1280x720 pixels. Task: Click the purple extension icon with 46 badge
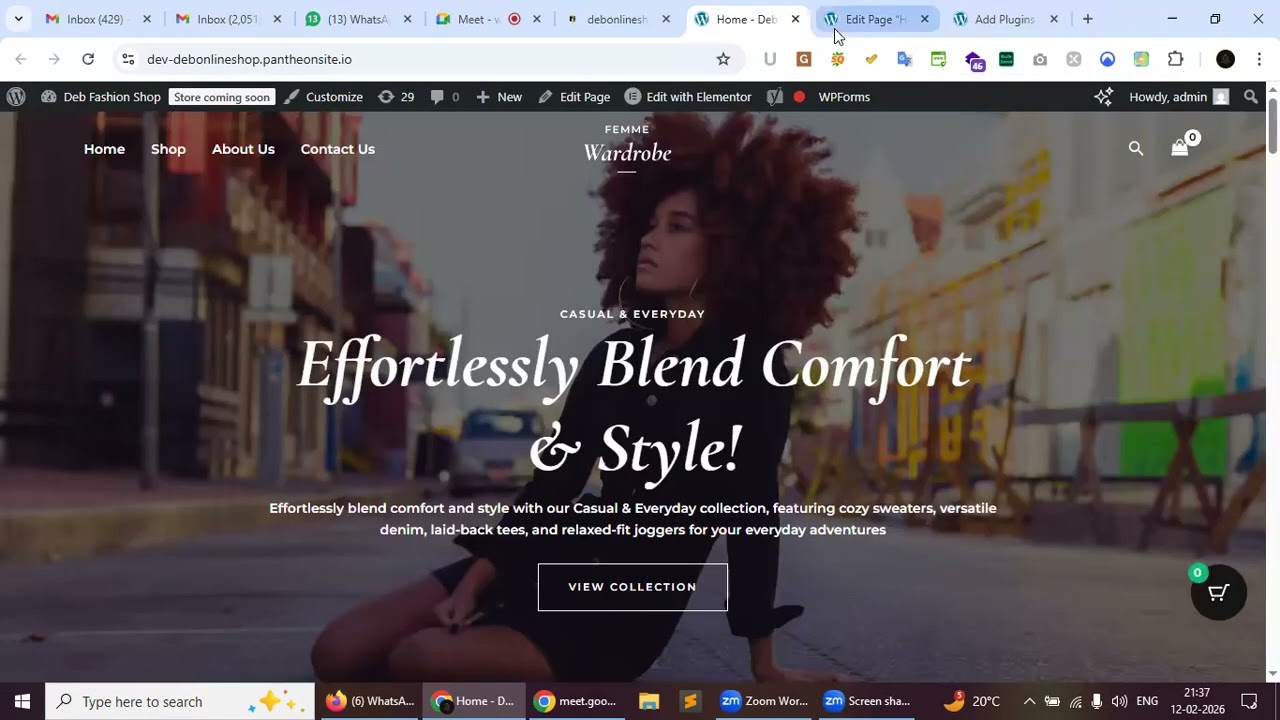tap(974, 60)
